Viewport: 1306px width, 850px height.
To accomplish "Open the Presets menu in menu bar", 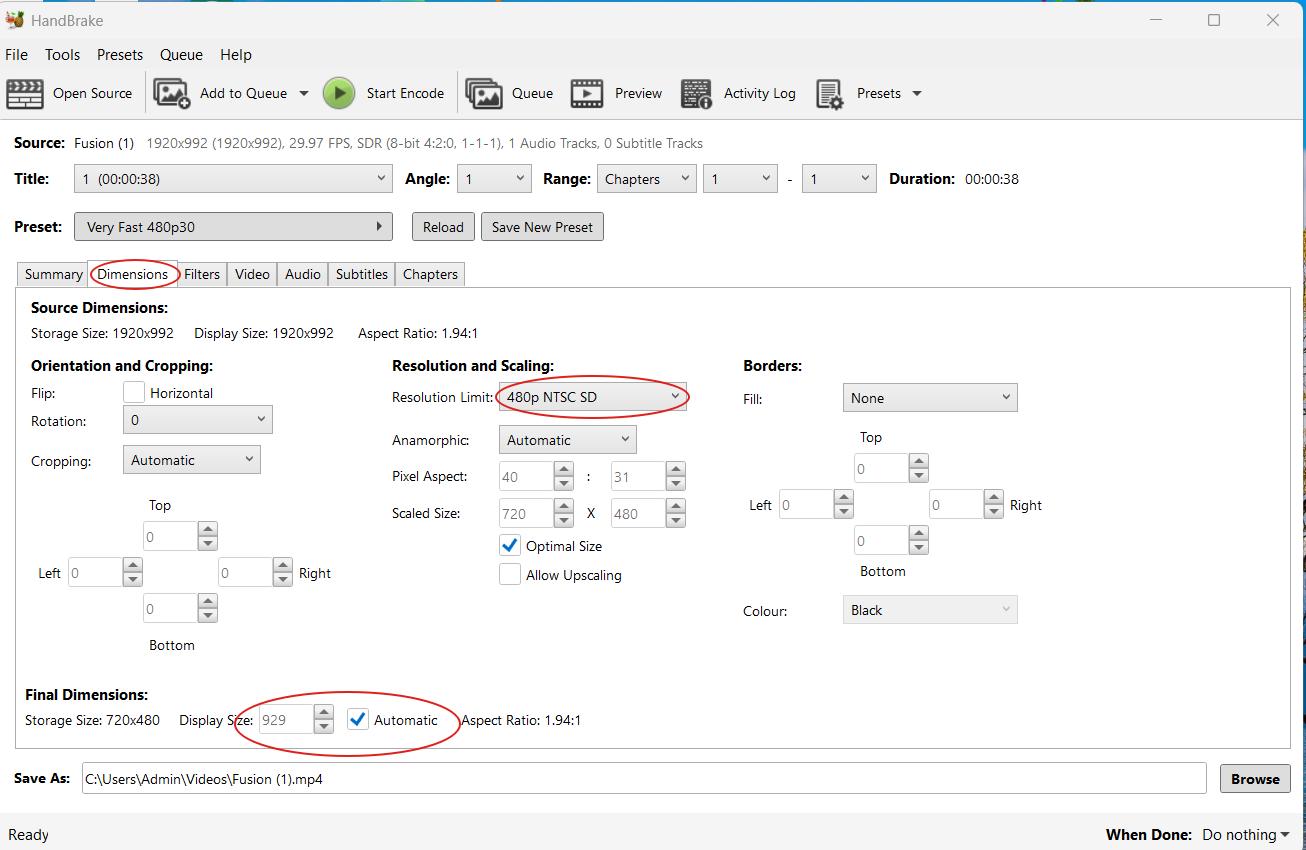I will click(120, 55).
